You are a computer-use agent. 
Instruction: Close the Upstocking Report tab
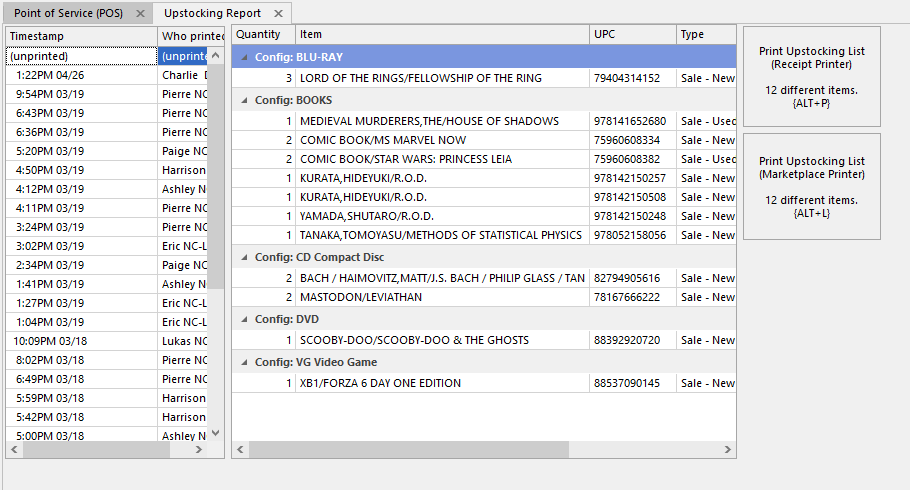pos(279,13)
